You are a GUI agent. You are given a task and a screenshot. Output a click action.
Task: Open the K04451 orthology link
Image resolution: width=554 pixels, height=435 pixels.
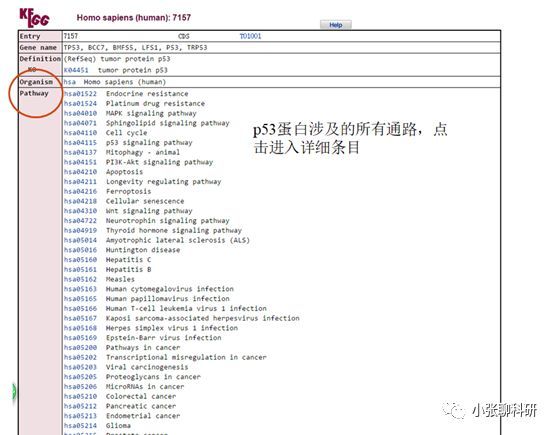(76, 70)
